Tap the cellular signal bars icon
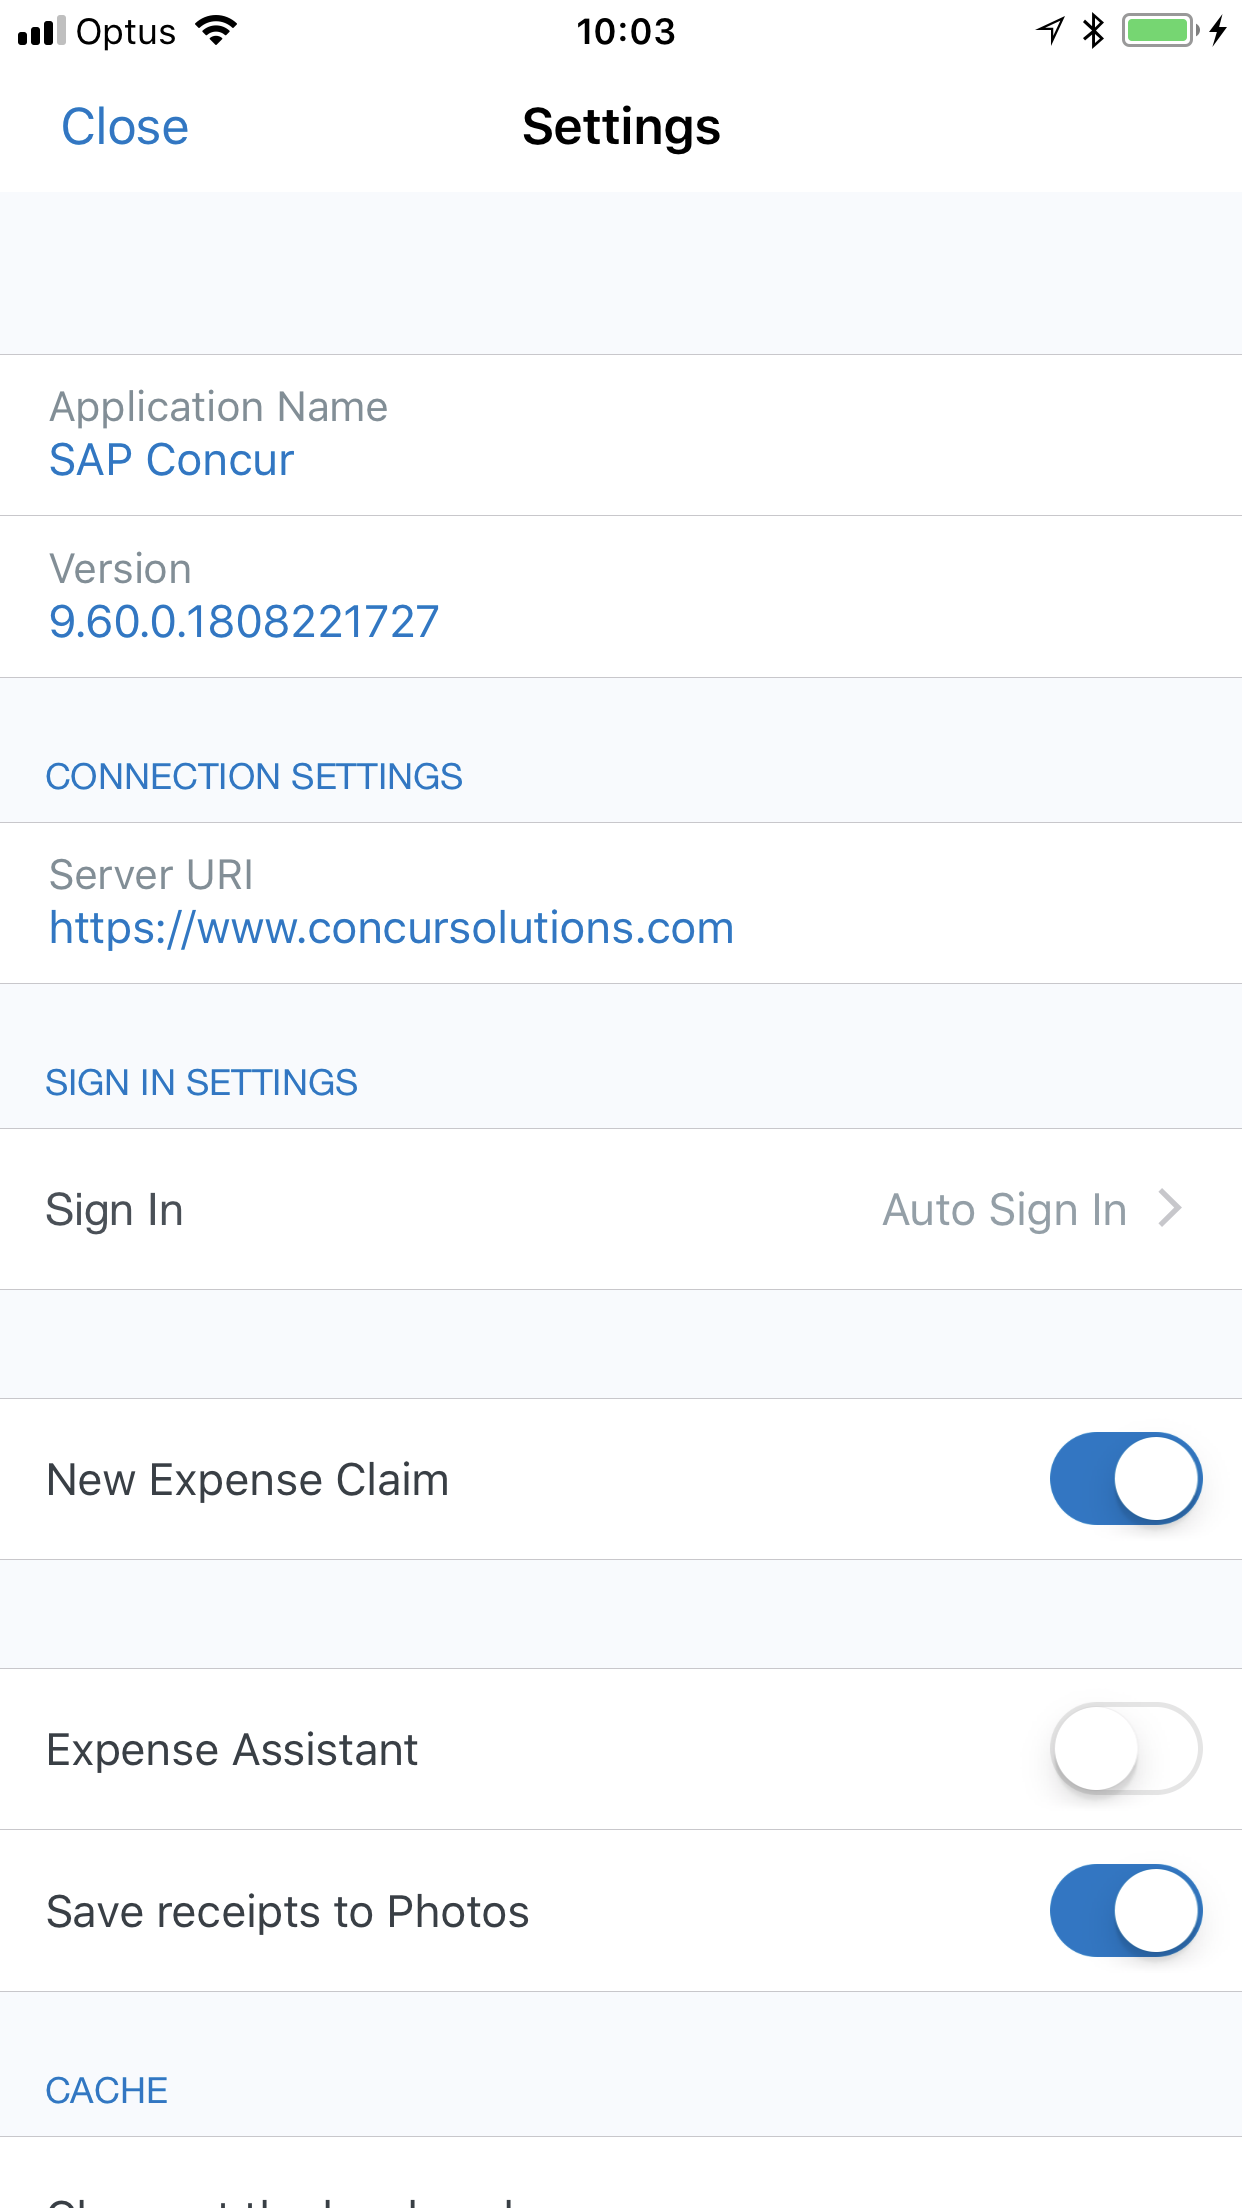This screenshot has width=1242, height=2208. point(42,31)
